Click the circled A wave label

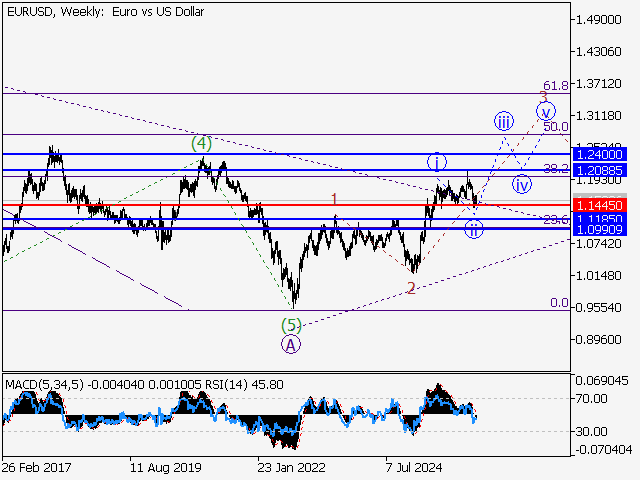point(290,344)
